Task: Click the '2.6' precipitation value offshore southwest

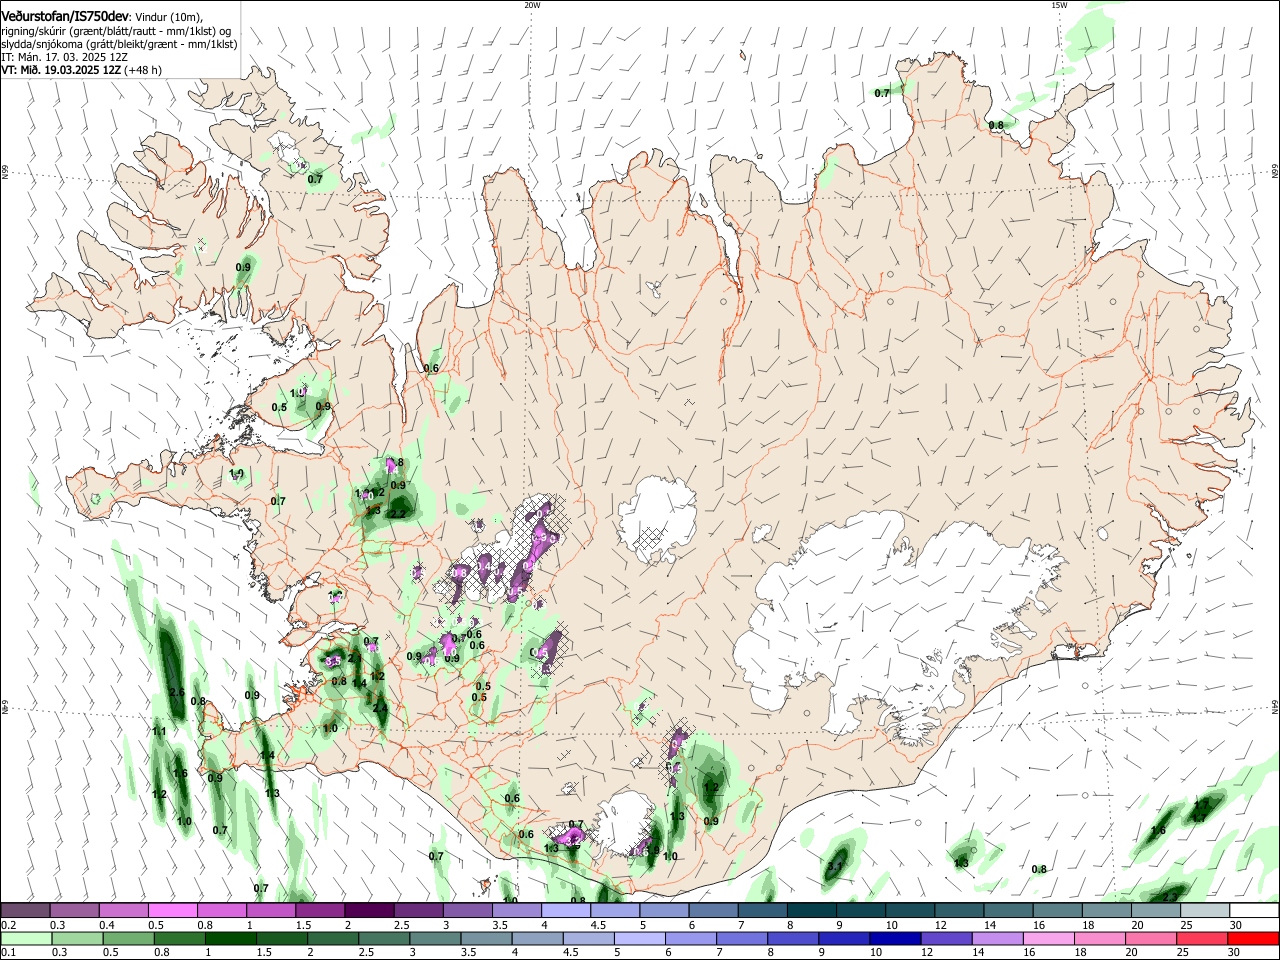Action: tap(178, 692)
